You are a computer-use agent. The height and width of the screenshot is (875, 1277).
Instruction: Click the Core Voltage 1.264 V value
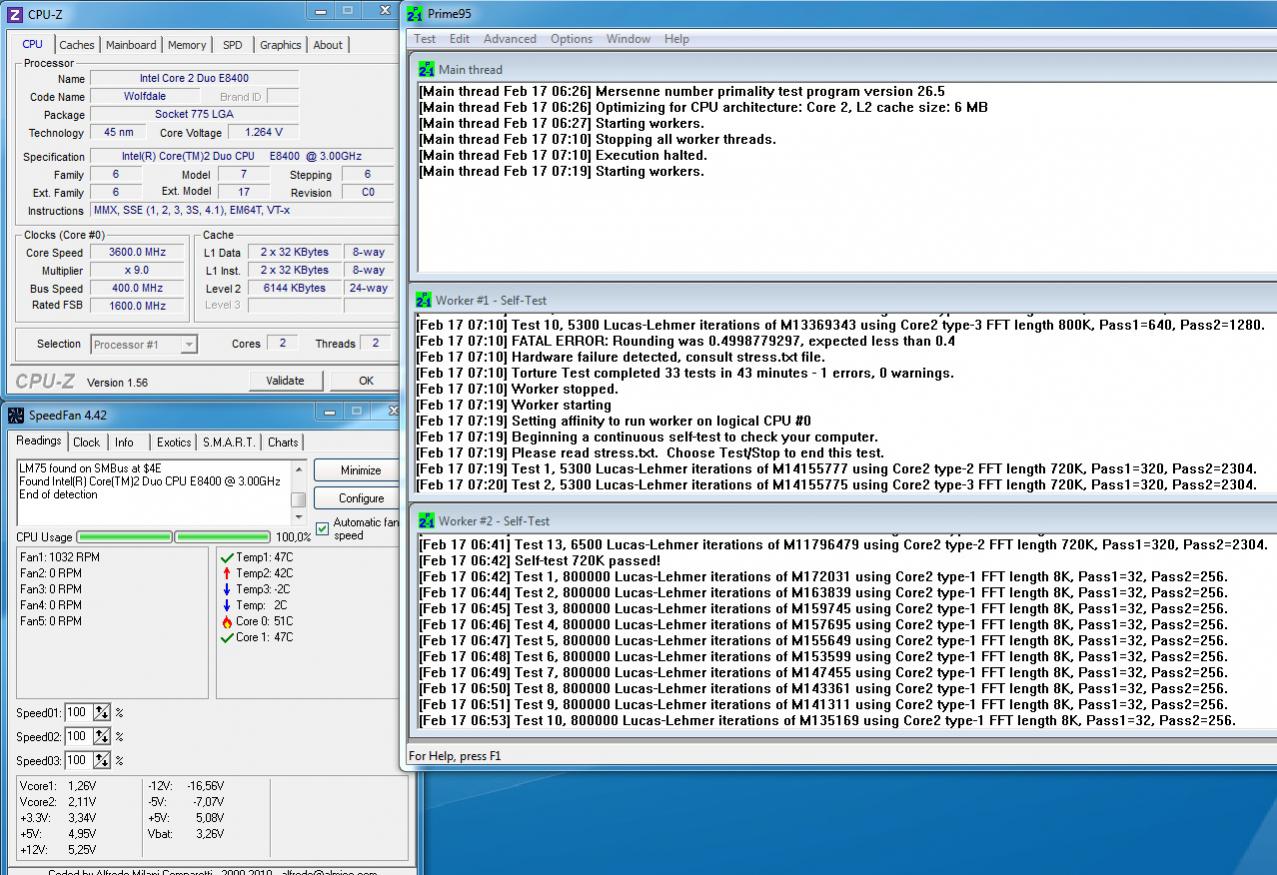(264, 132)
